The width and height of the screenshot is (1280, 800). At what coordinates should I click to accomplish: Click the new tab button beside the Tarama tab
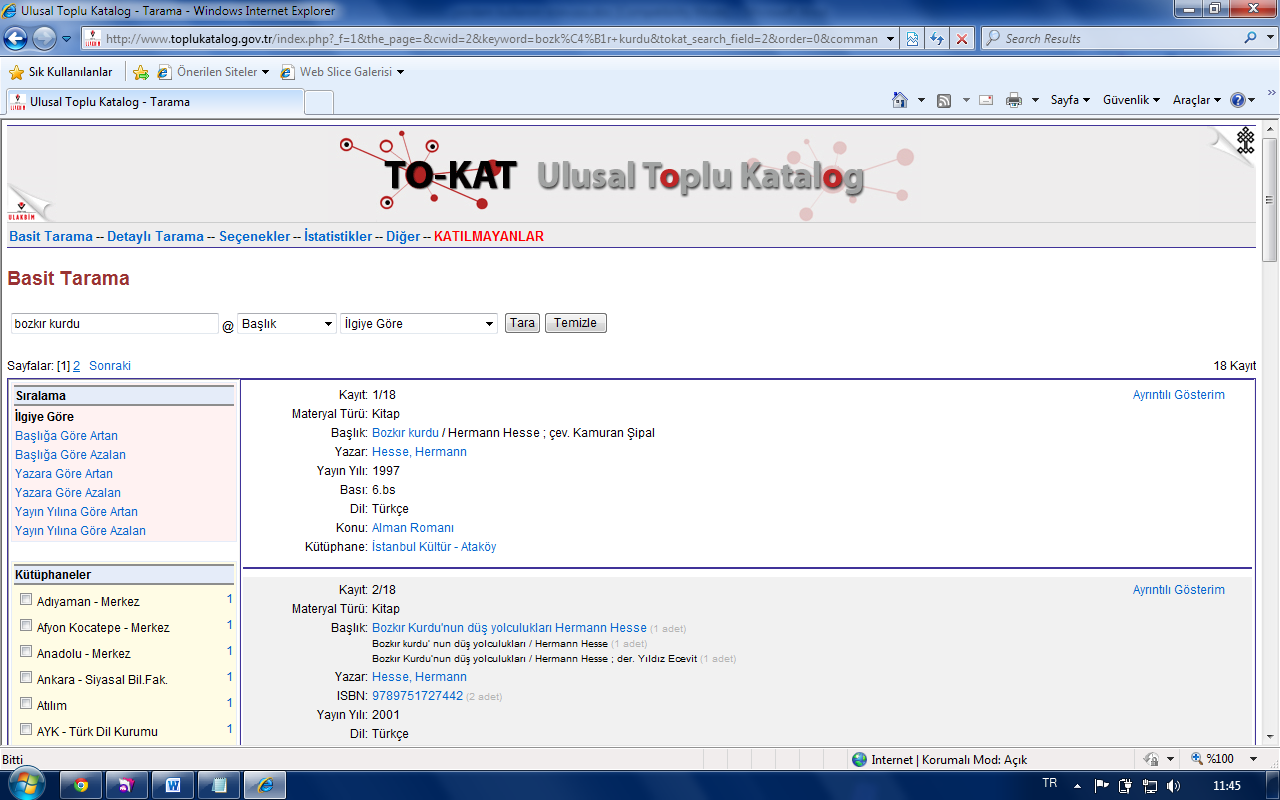point(319,102)
